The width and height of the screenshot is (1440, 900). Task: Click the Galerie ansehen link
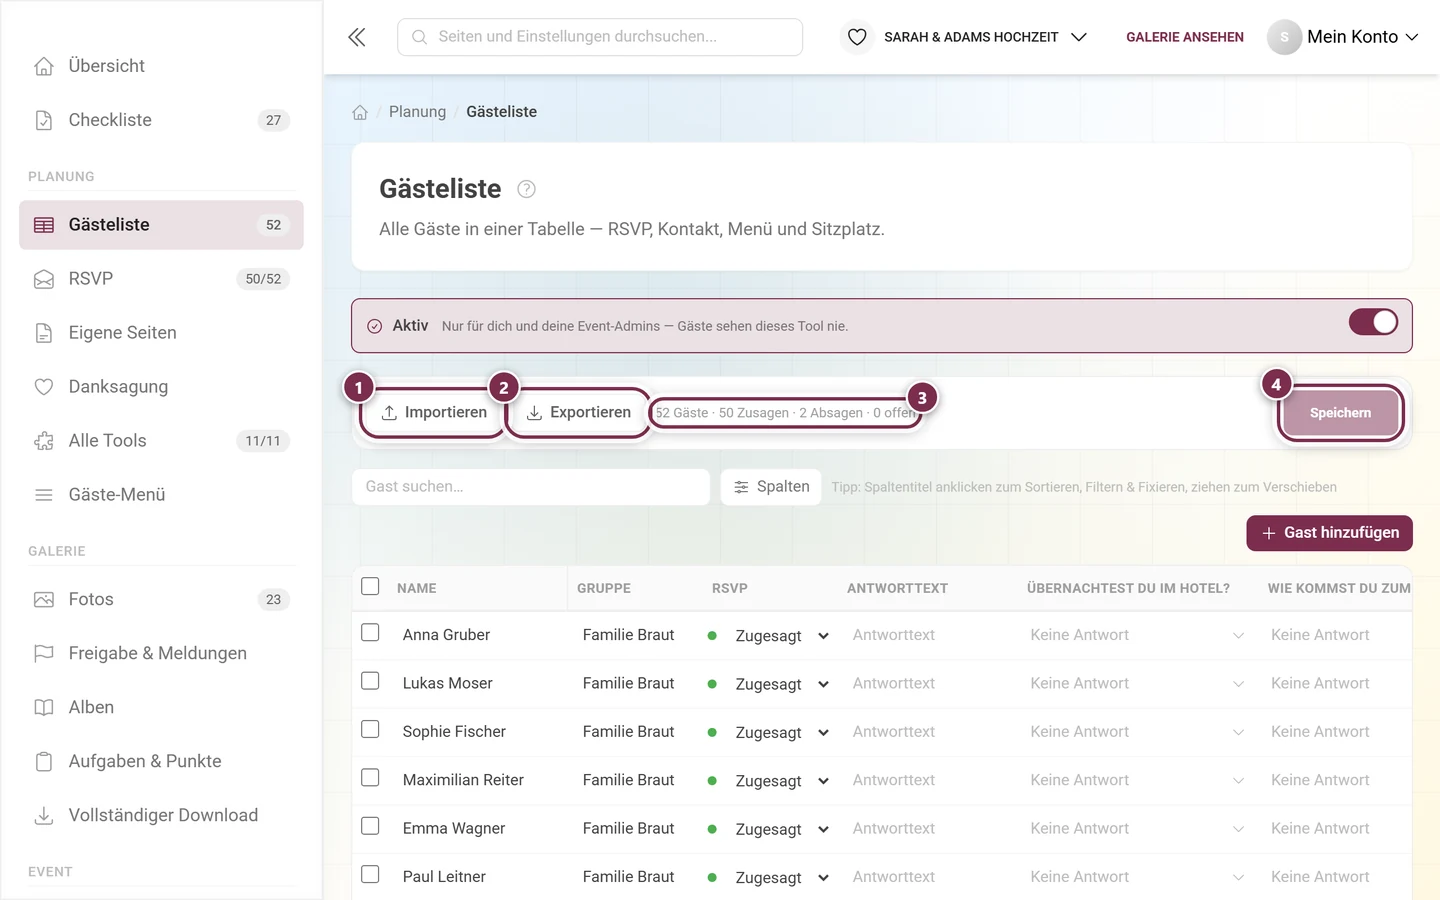pyautogui.click(x=1185, y=37)
